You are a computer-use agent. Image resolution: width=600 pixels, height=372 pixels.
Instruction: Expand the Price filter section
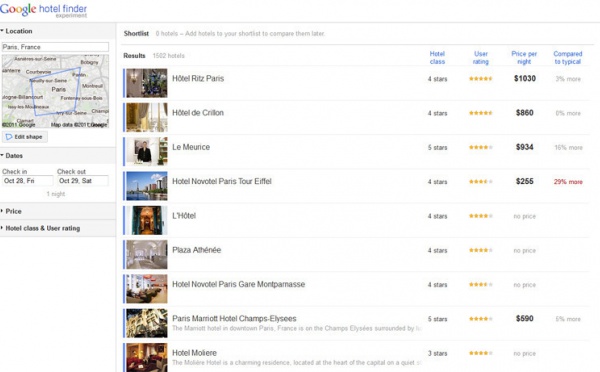click(x=11, y=211)
